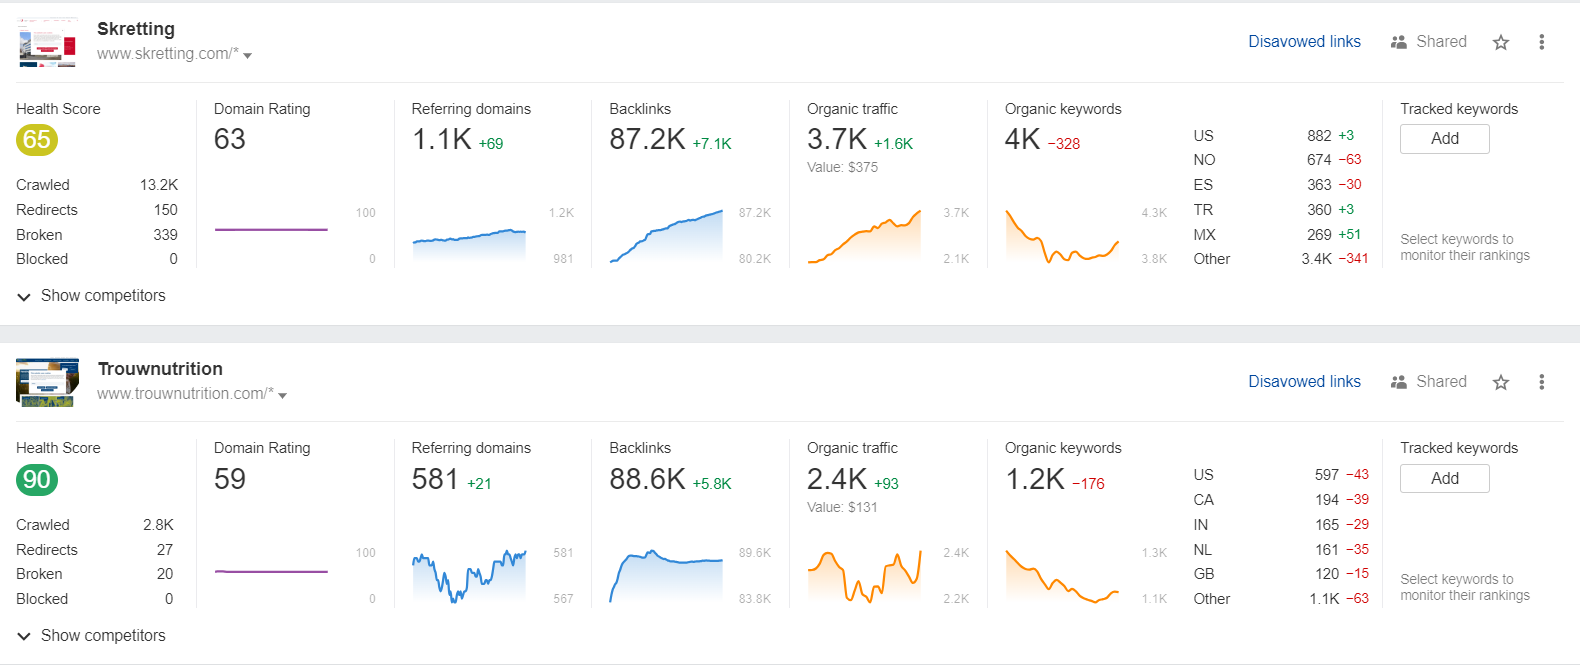Click Skretting ES keywords count 363
Screen dimensions: 1580x665
1319,185
